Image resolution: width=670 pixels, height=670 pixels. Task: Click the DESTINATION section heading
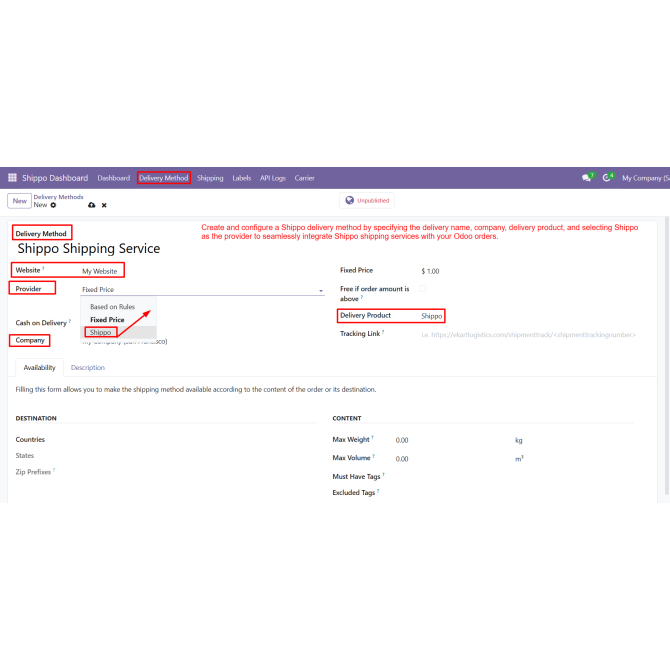coord(36,418)
